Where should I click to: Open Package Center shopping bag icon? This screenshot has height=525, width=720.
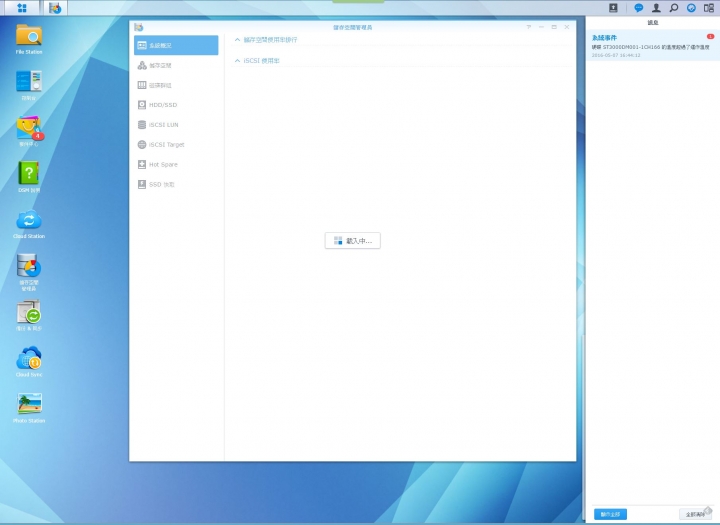(x=29, y=131)
